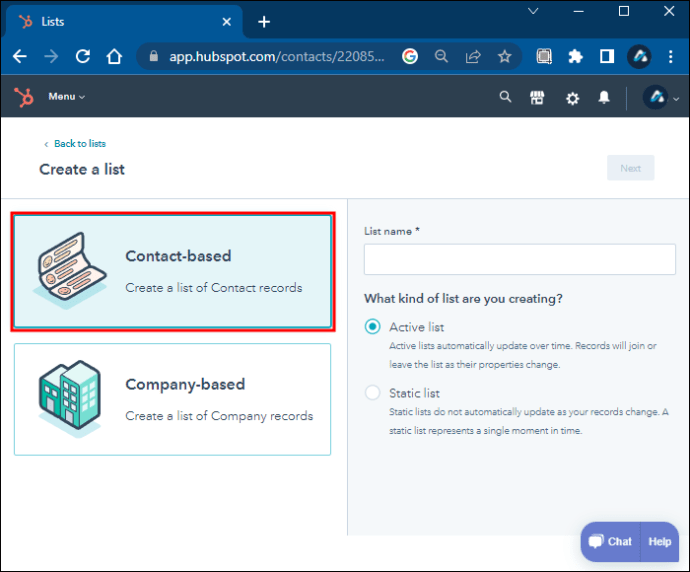Click the contact cards illustration
The height and width of the screenshot is (572, 690).
(70, 270)
